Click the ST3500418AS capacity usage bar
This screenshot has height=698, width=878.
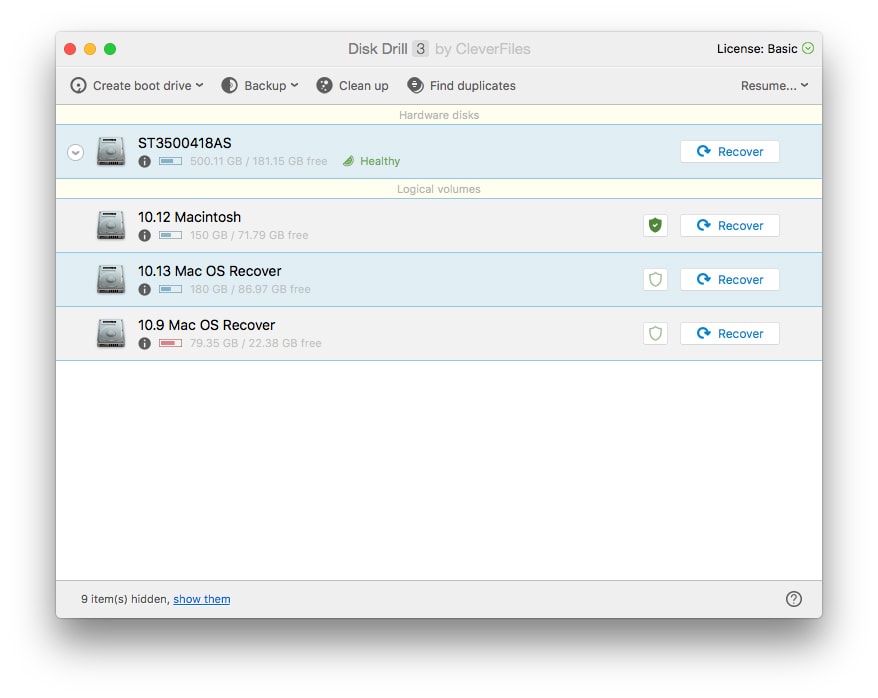tap(170, 161)
